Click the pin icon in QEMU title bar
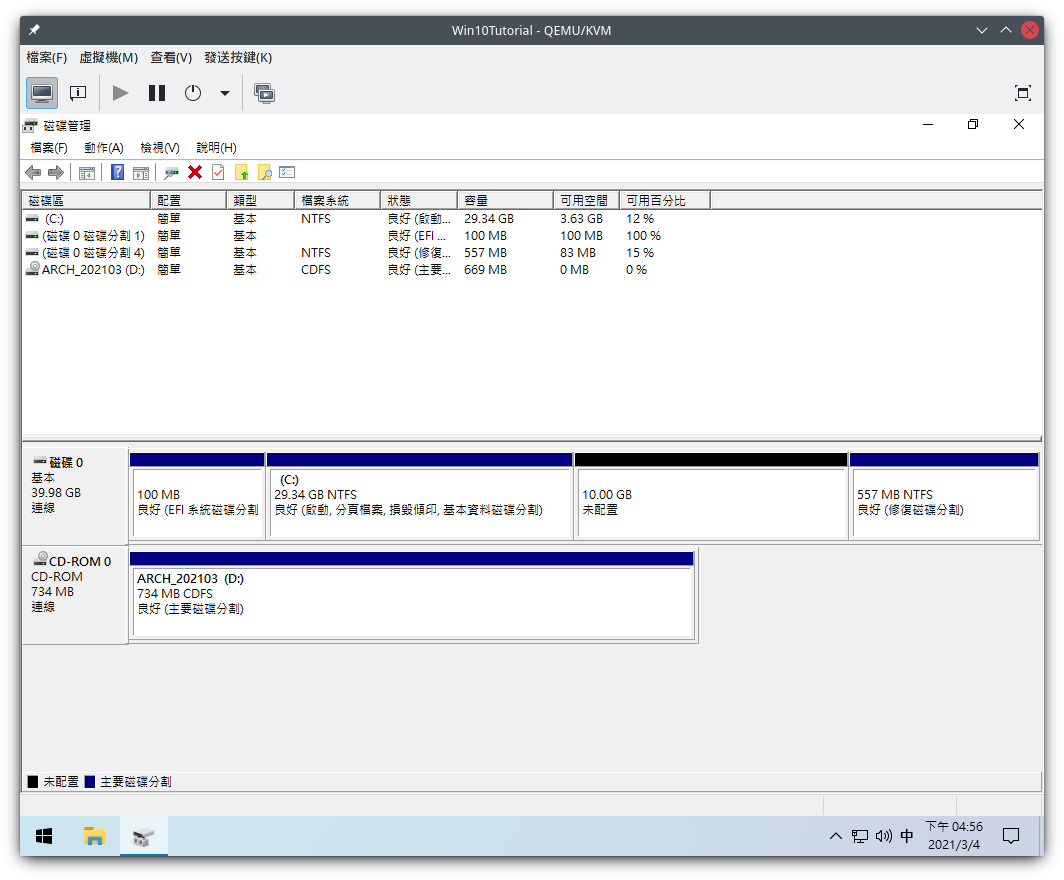The width and height of the screenshot is (1064, 880). coord(35,30)
